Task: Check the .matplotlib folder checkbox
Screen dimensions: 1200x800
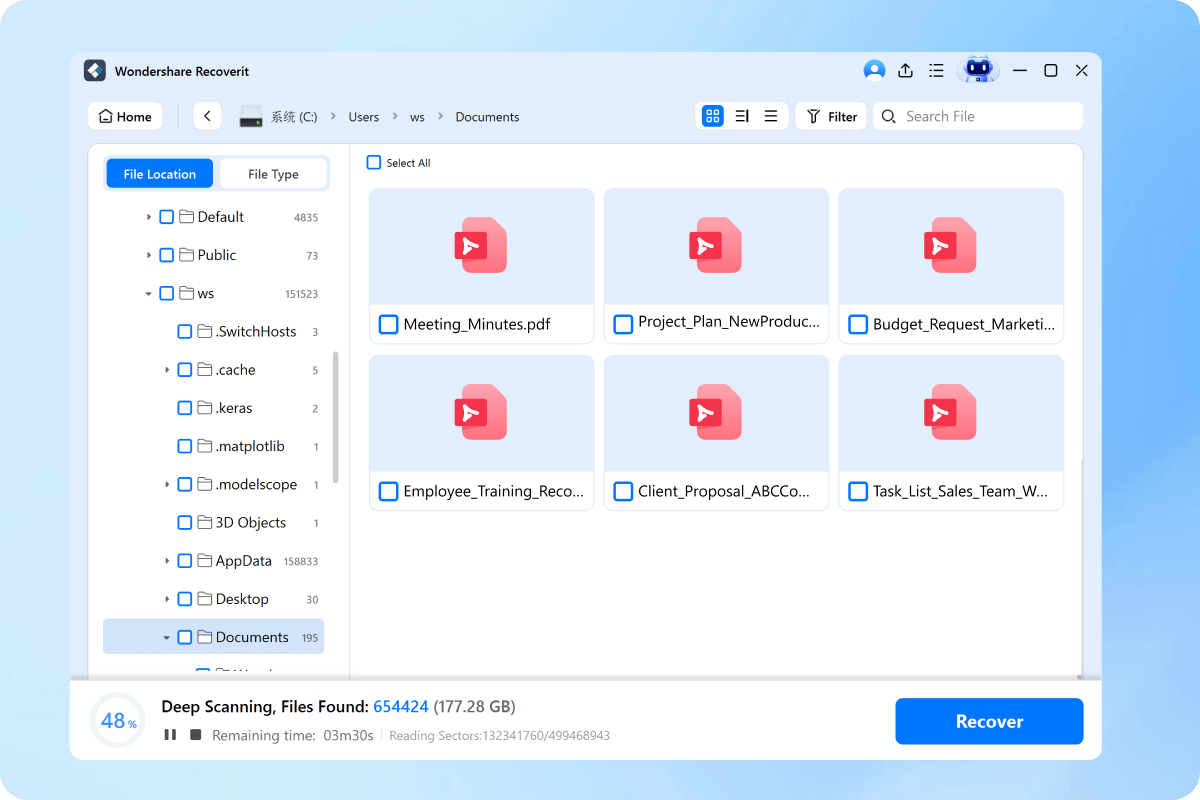Action: tap(185, 446)
